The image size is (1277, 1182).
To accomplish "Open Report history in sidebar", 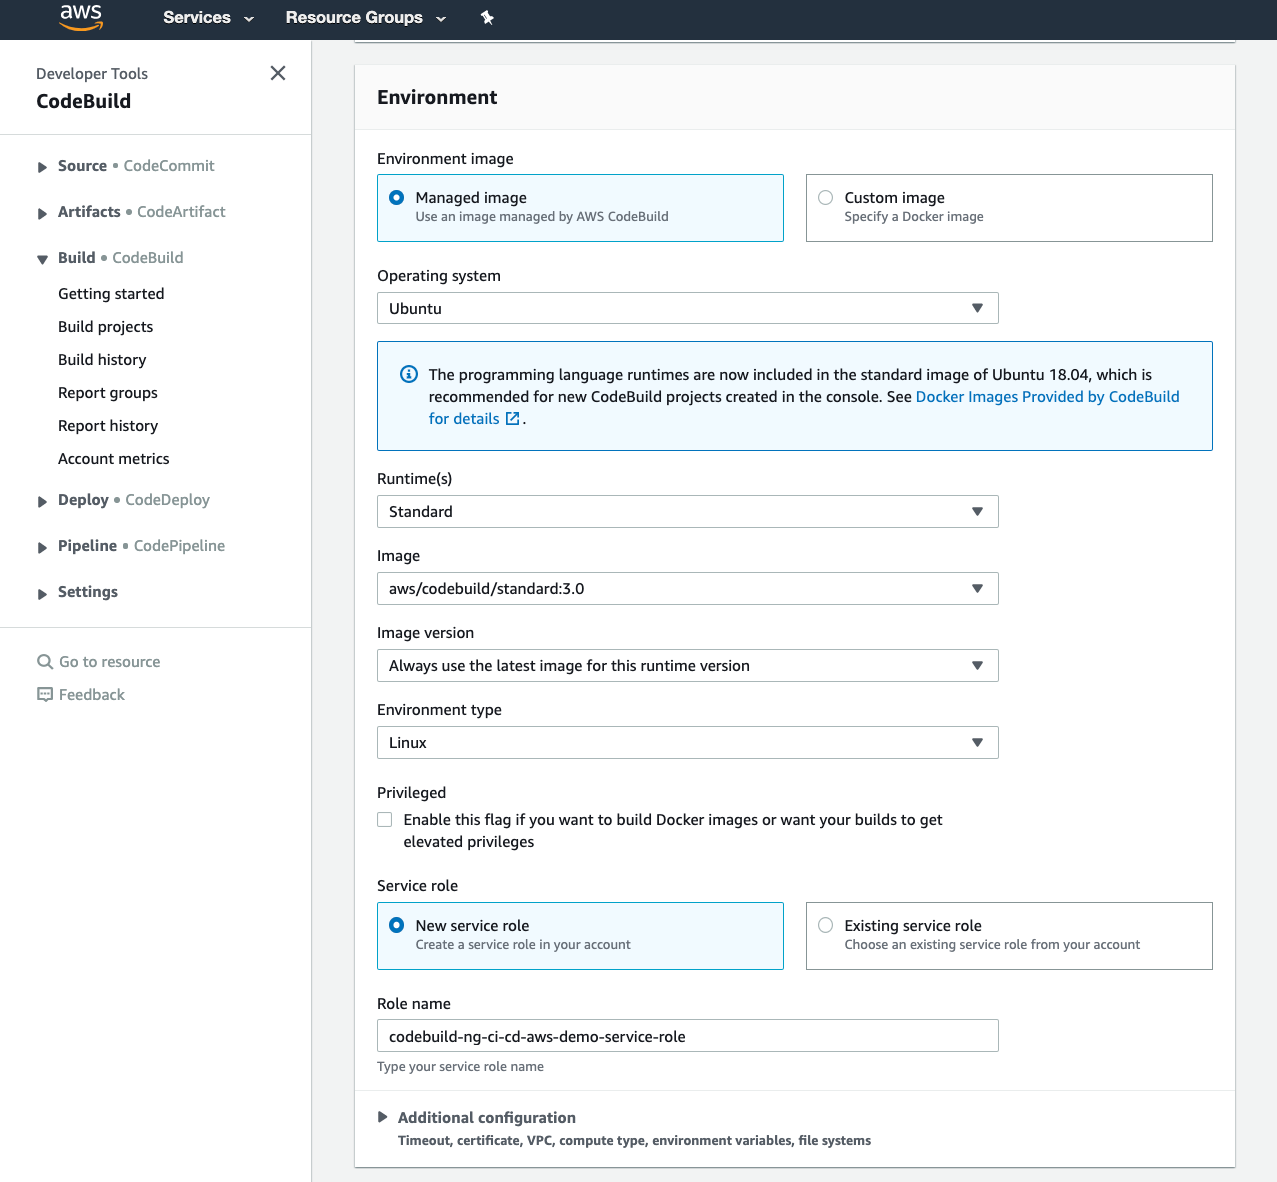I will (x=108, y=426).
